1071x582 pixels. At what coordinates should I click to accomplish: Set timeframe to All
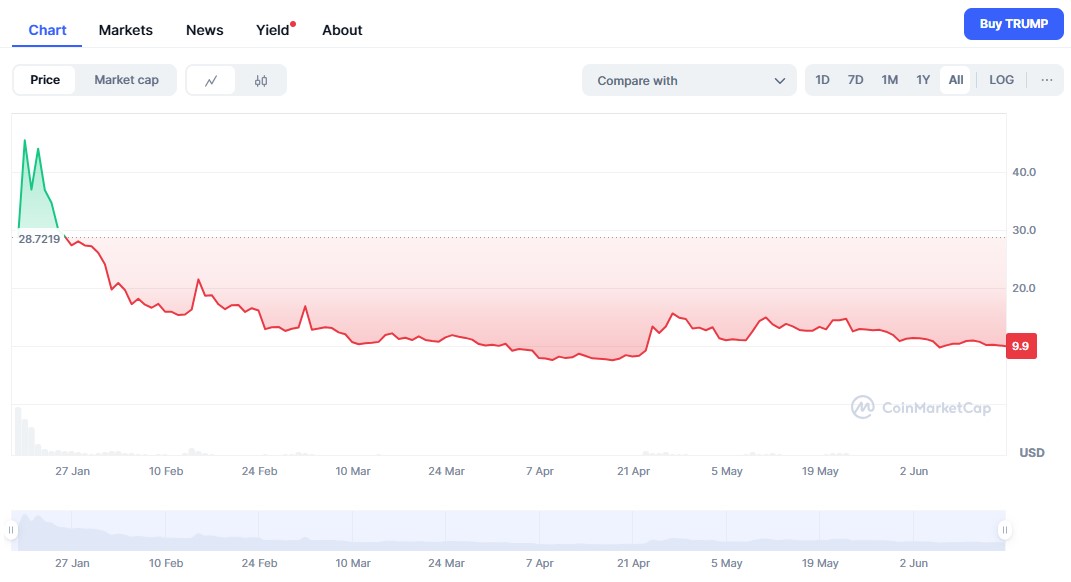point(956,80)
